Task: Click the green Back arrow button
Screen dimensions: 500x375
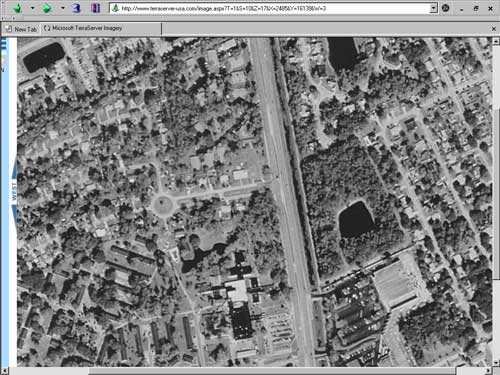Action: tap(17, 8)
